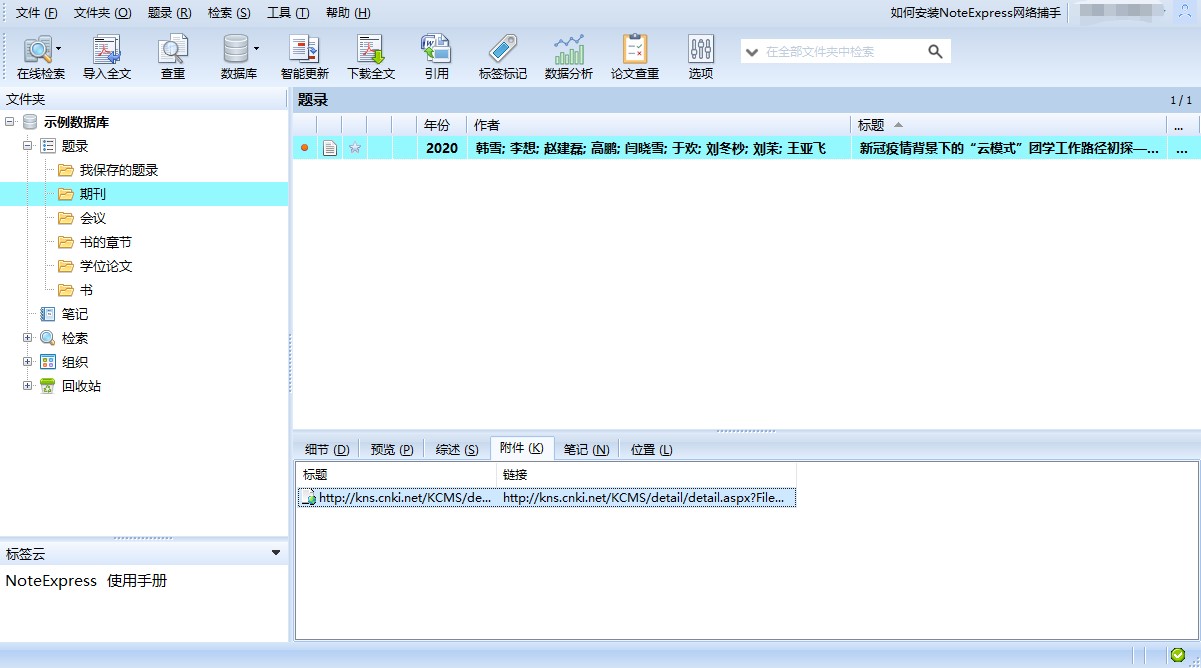The height and width of the screenshot is (668, 1201).
Task: Sort records by the 年份 column header
Action: pyautogui.click(x=437, y=125)
